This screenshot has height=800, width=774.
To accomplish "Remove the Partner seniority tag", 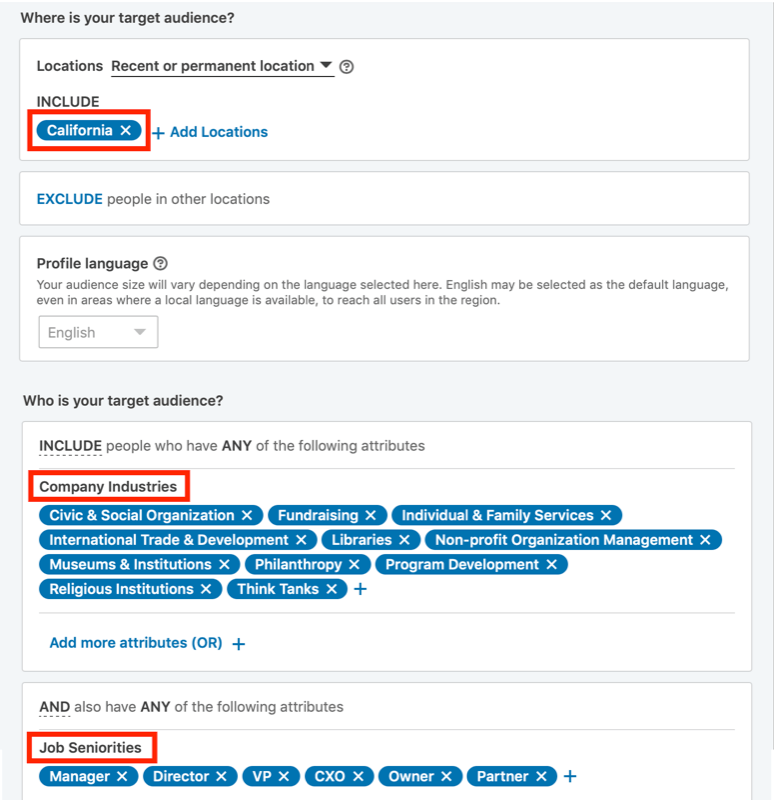I will click(x=541, y=777).
